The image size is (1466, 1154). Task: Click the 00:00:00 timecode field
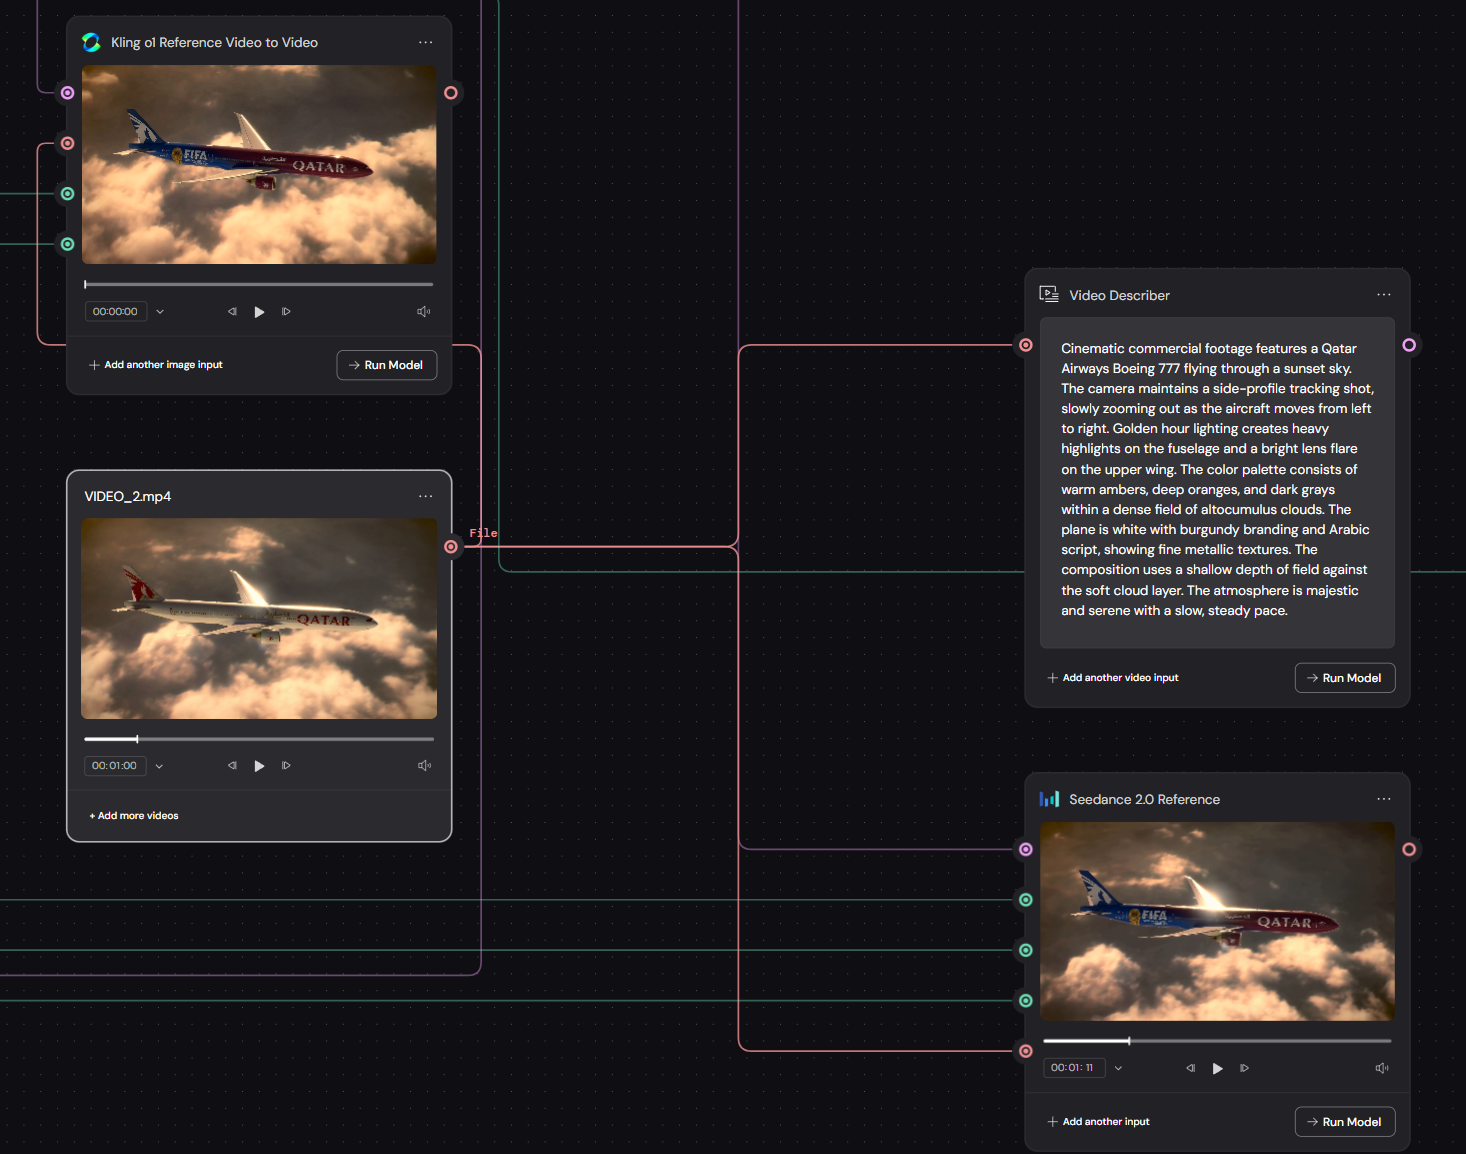click(x=116, y=312)
